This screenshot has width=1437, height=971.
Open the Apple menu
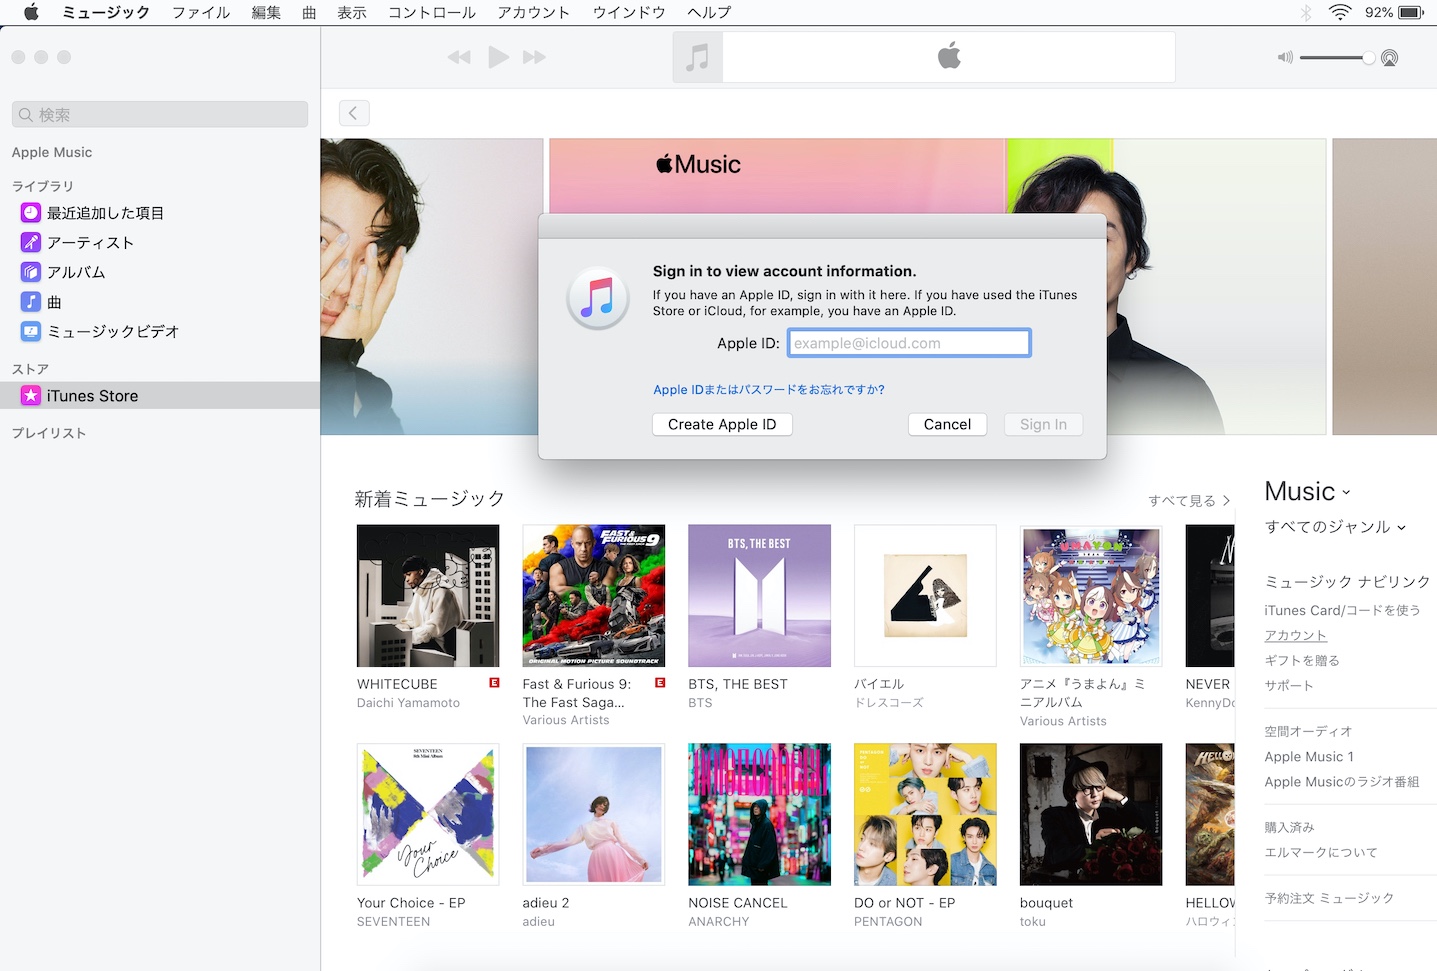(x=31, y=12)
